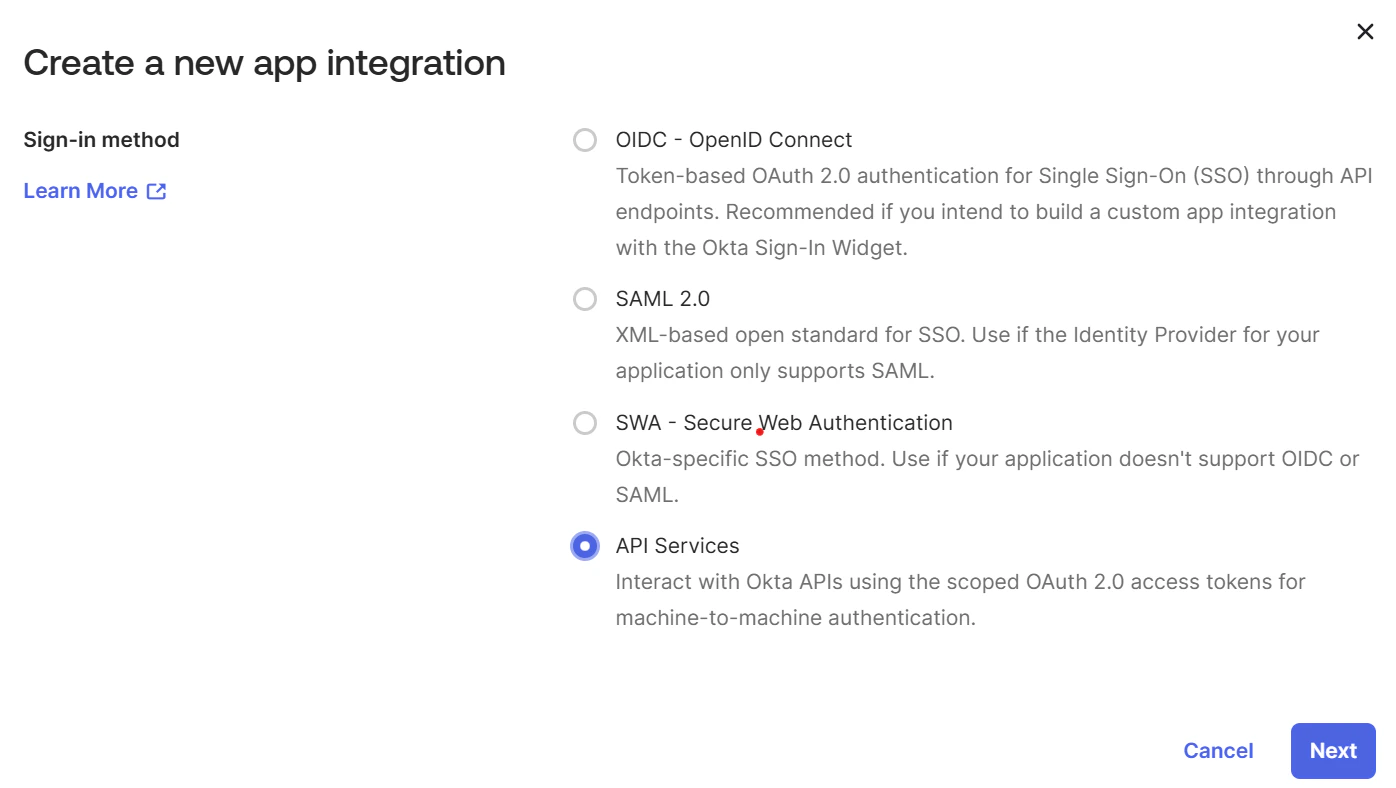
Task: Select the OIDC - OpenID Connect sign-in method
Action: 585,140
